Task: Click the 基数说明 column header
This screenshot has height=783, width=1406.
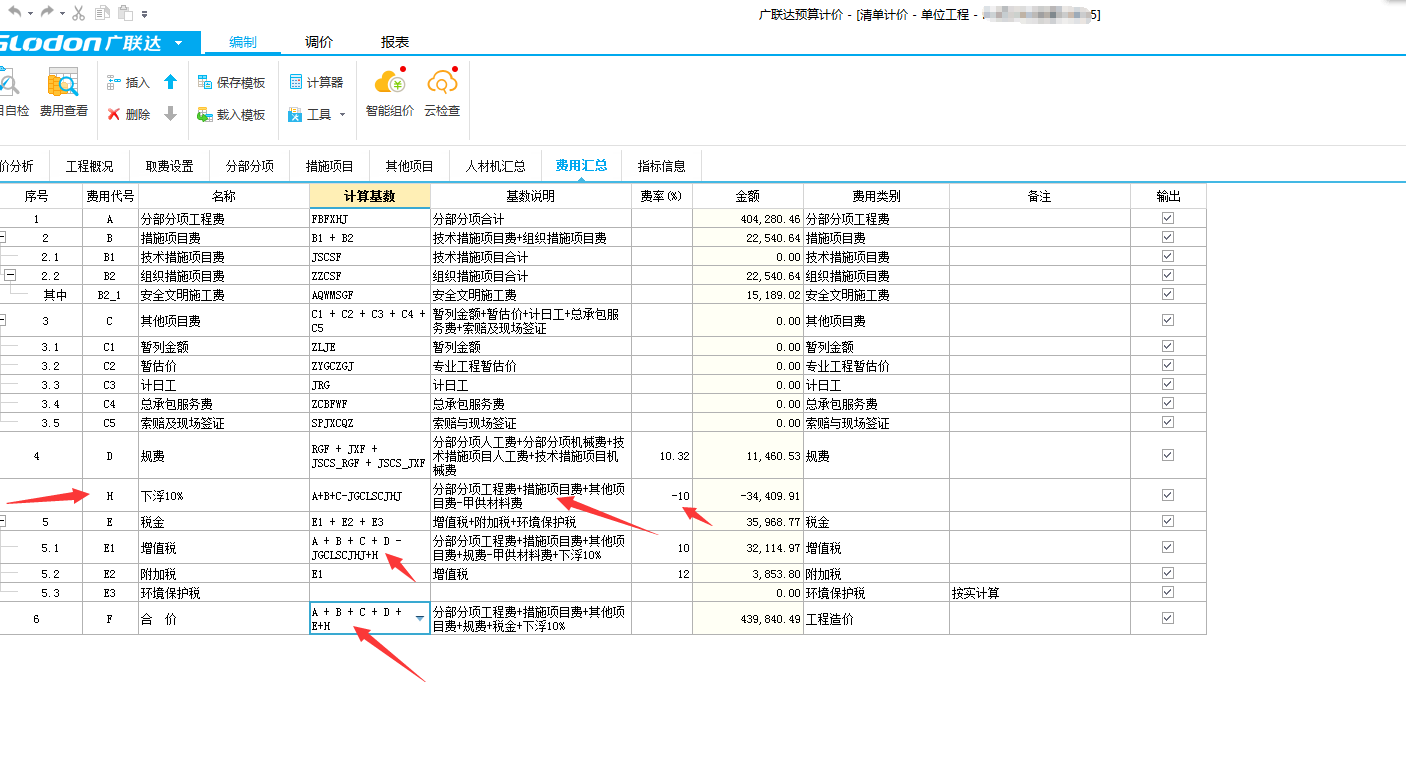Action: tap(530, 196)
